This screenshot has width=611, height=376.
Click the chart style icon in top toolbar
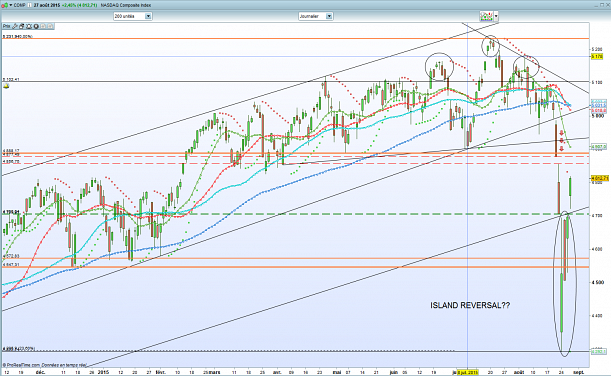pos(486,16)
